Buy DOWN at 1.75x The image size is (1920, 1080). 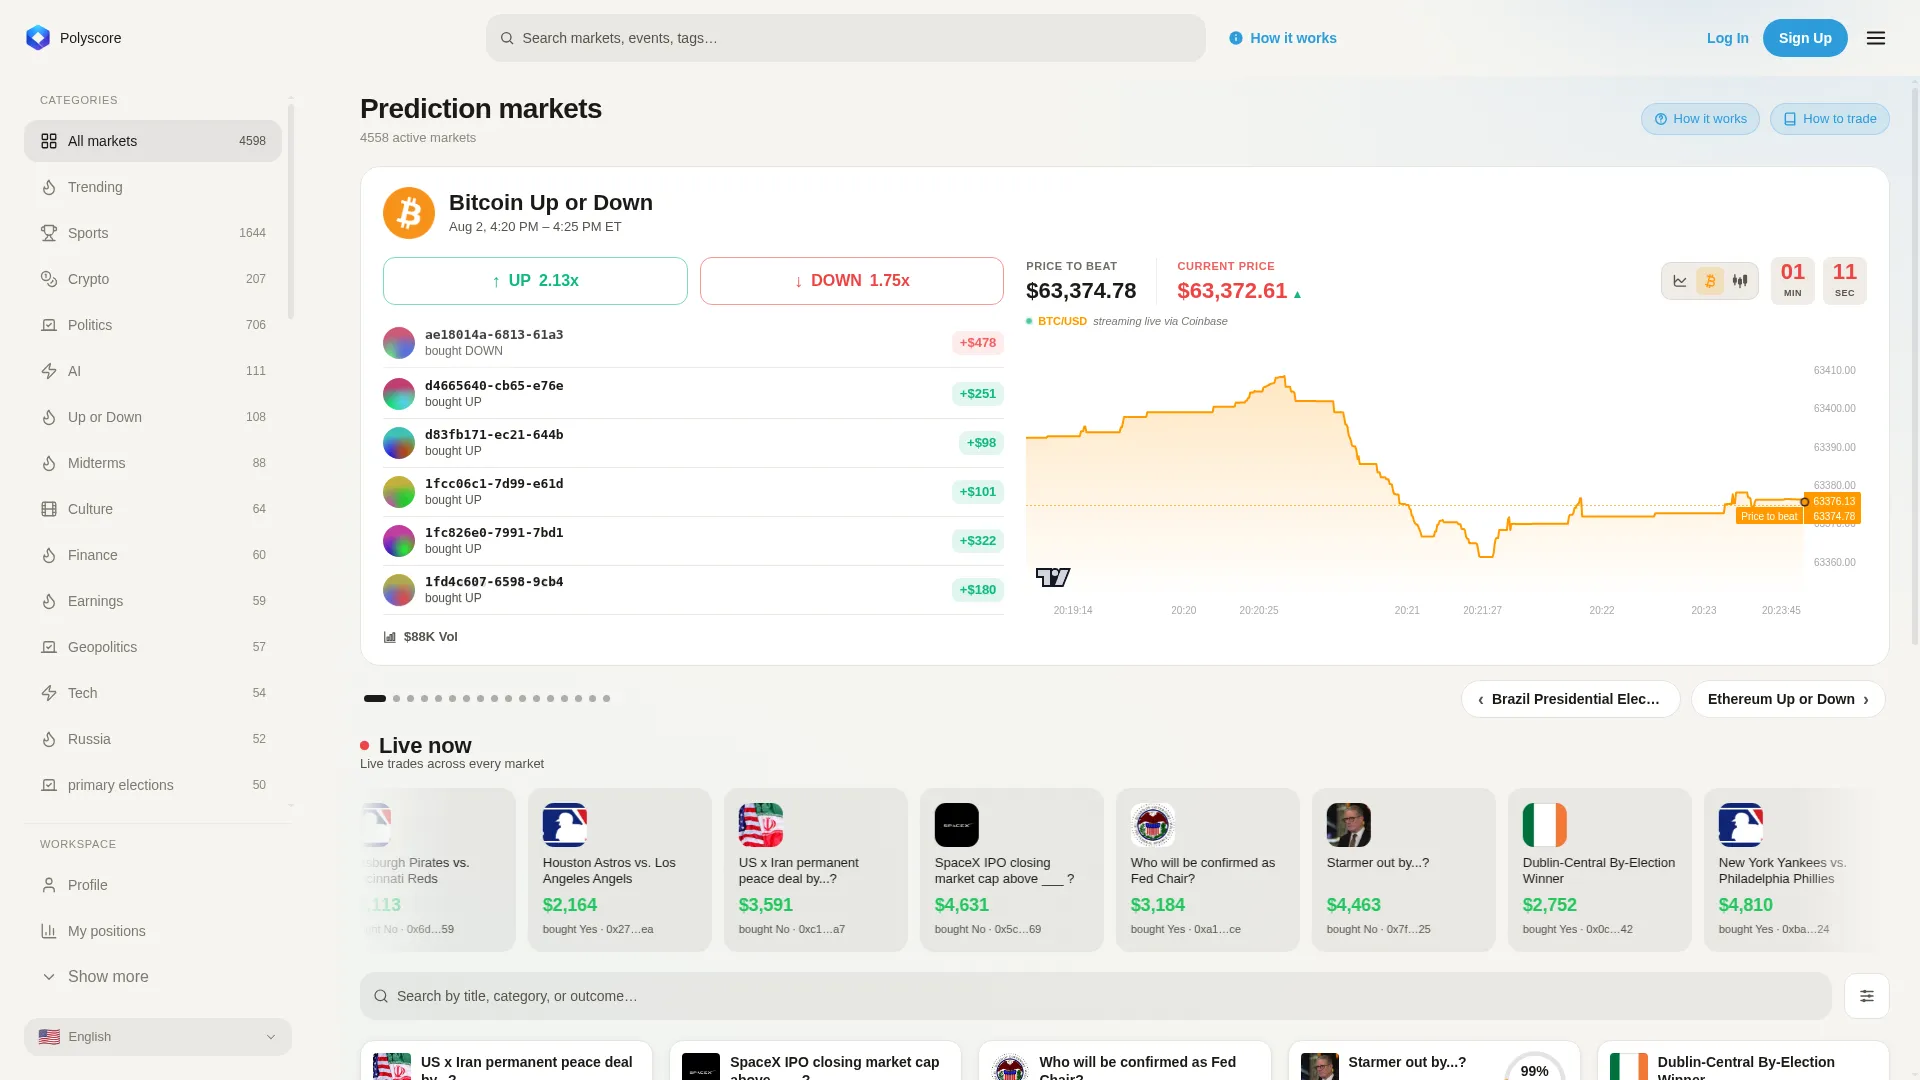tap(852, 281)
